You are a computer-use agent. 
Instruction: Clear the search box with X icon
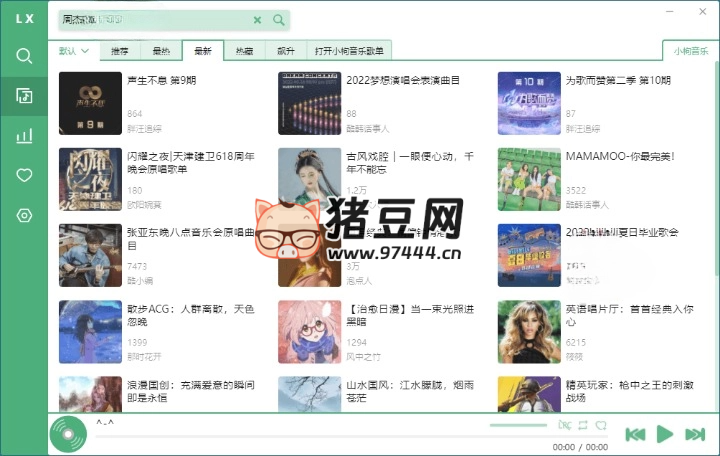coord(258,20)
